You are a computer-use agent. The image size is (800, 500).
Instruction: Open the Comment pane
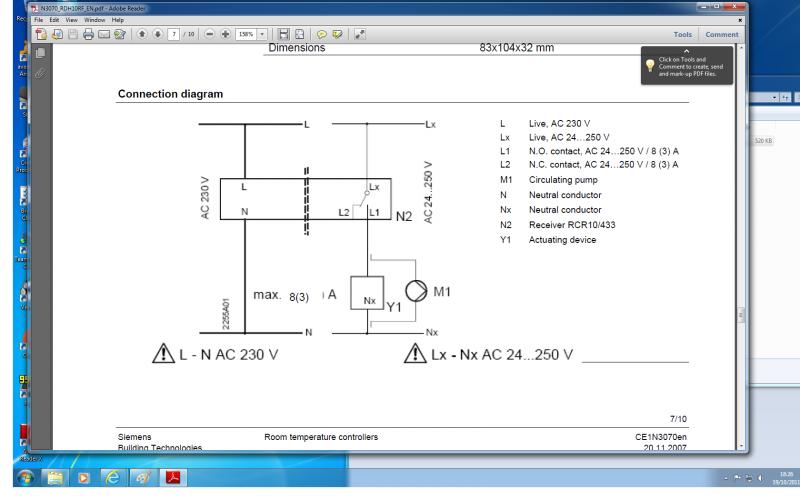click(721, 34)
